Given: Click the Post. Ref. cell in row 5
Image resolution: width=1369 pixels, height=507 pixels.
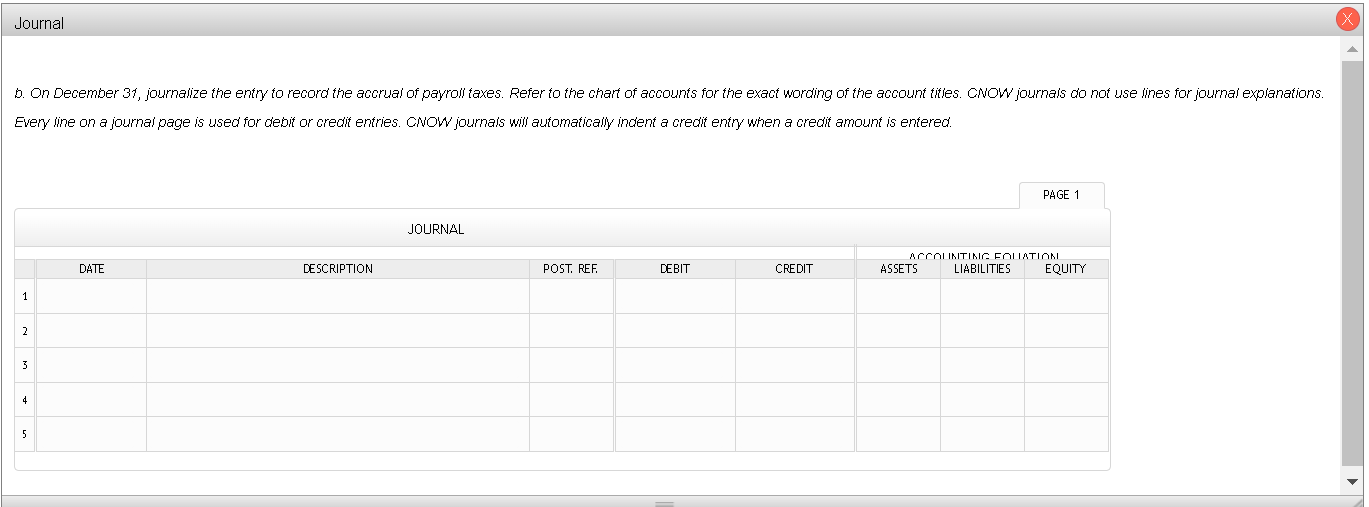Looking at the screenshot, I should pyautogui.click(x=571, y=434).
